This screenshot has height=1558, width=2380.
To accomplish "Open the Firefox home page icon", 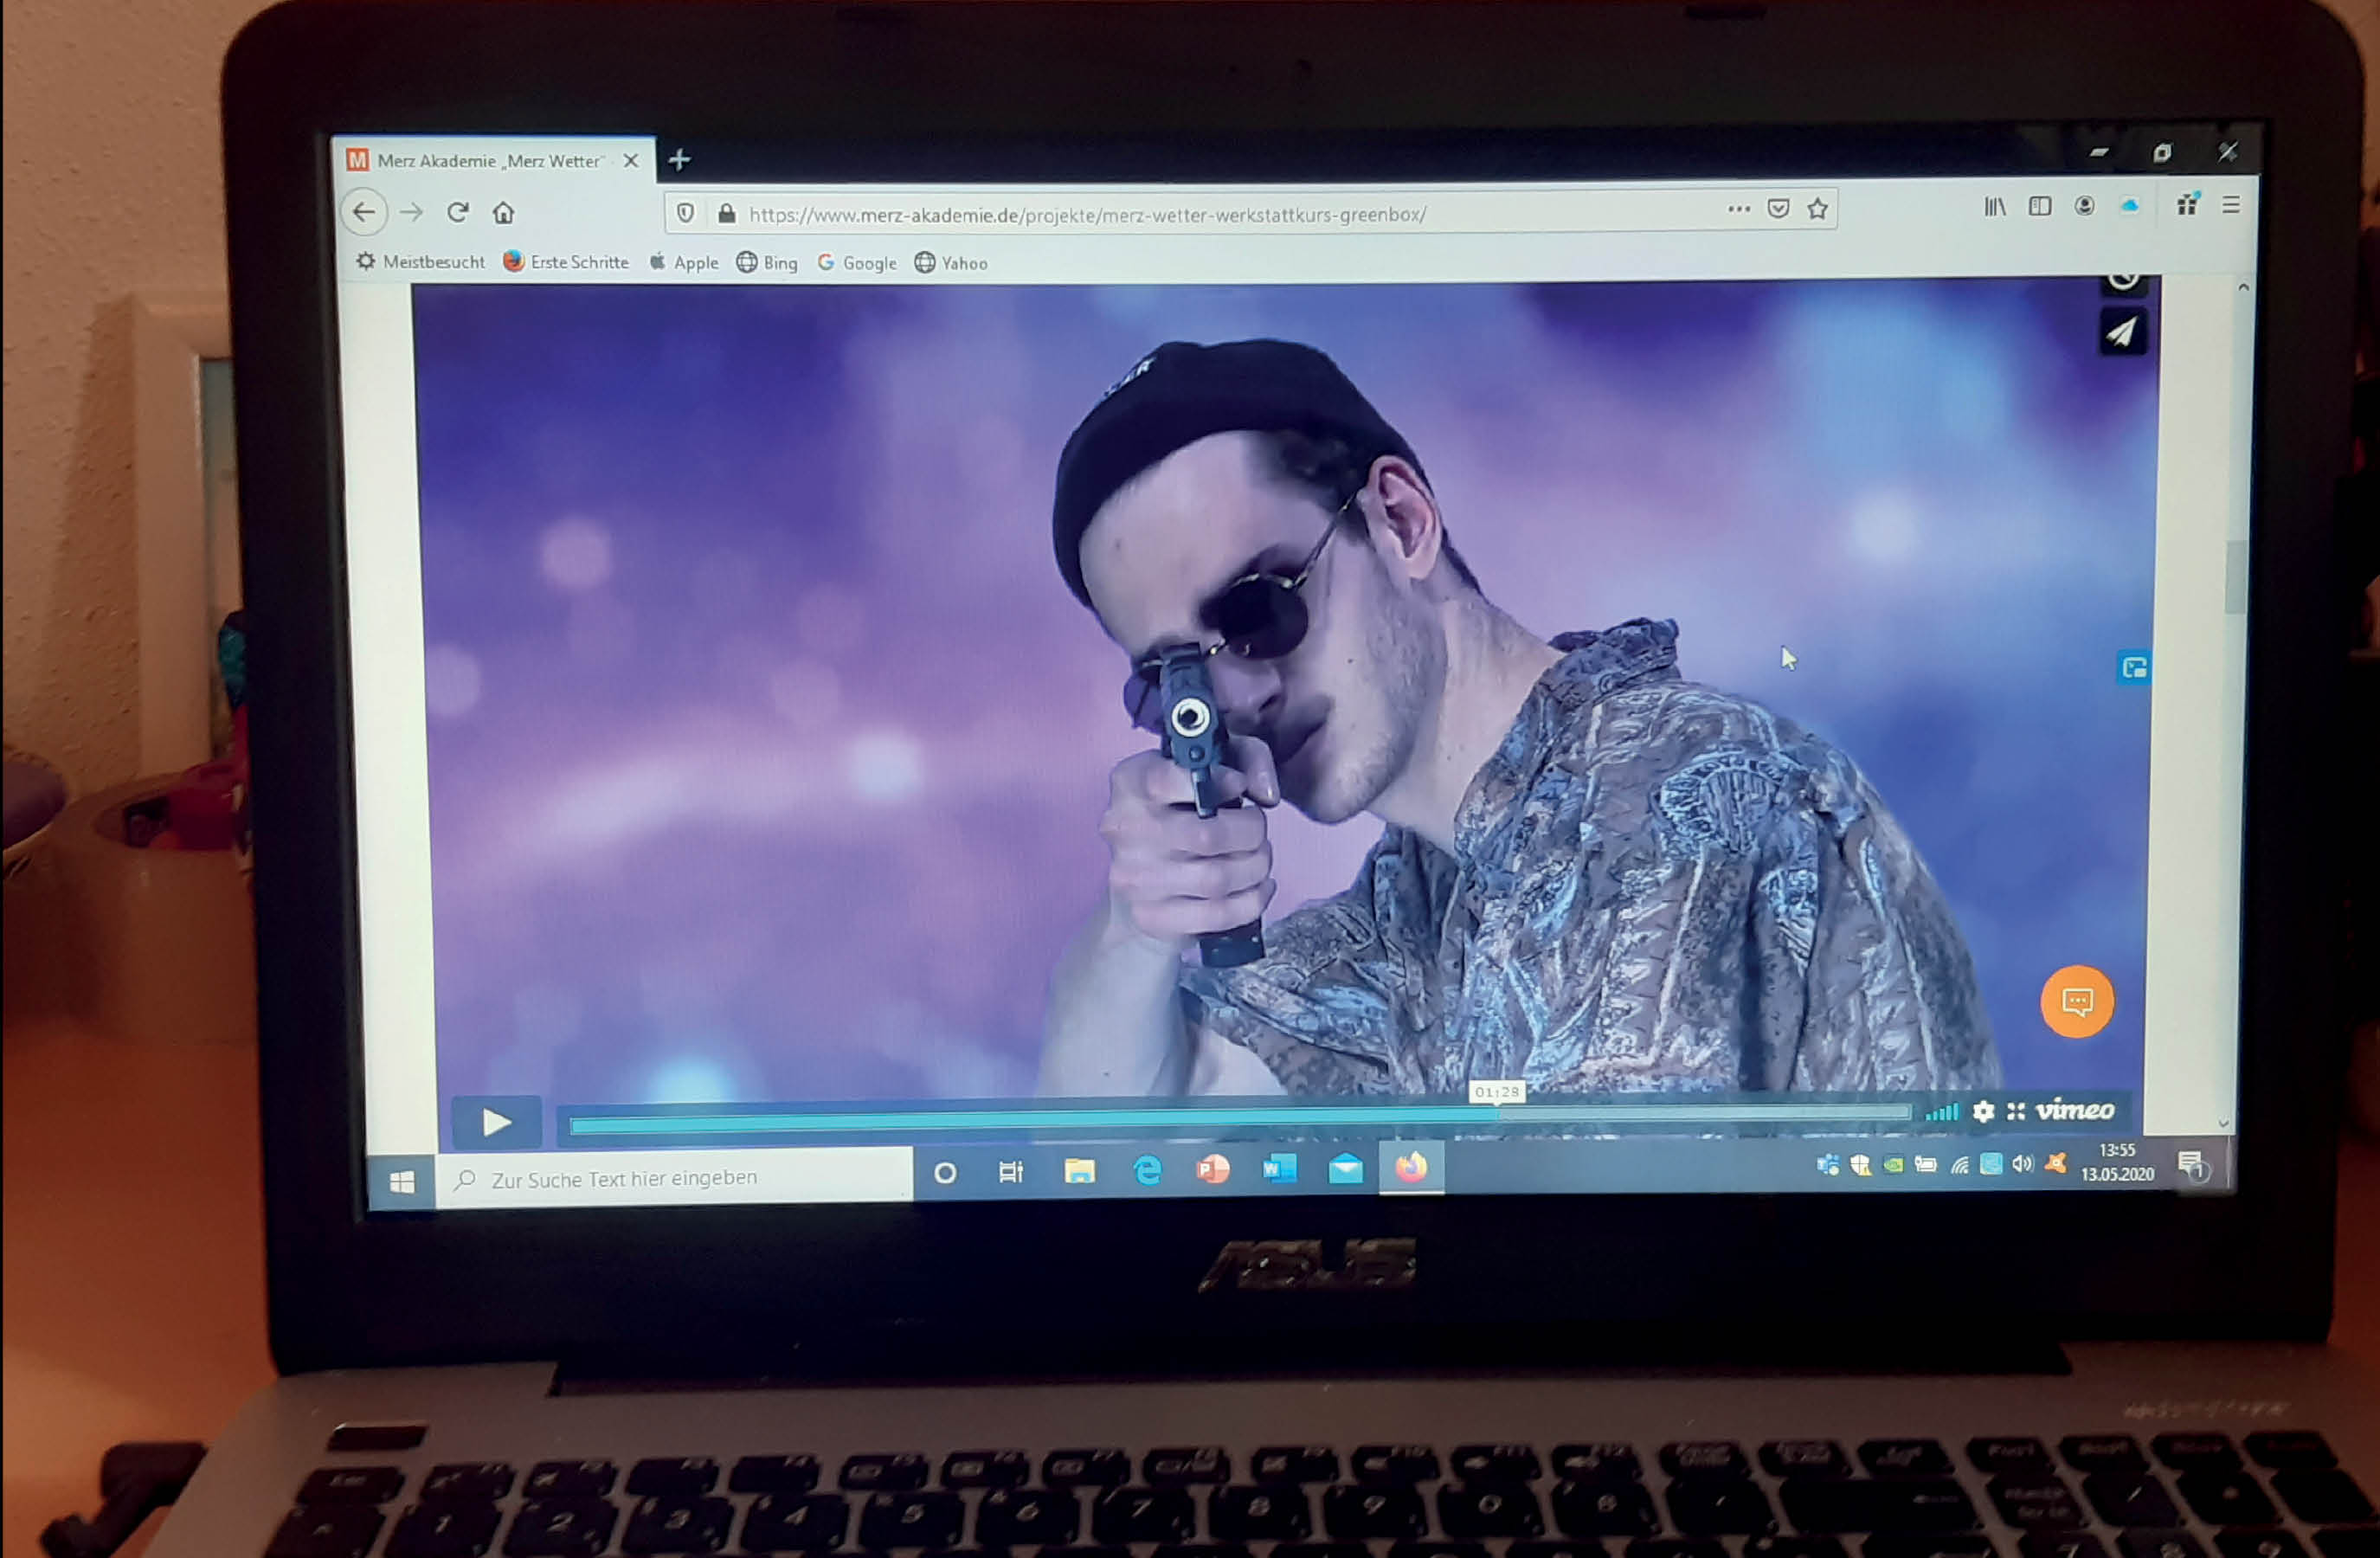I will tap(503, 212).
